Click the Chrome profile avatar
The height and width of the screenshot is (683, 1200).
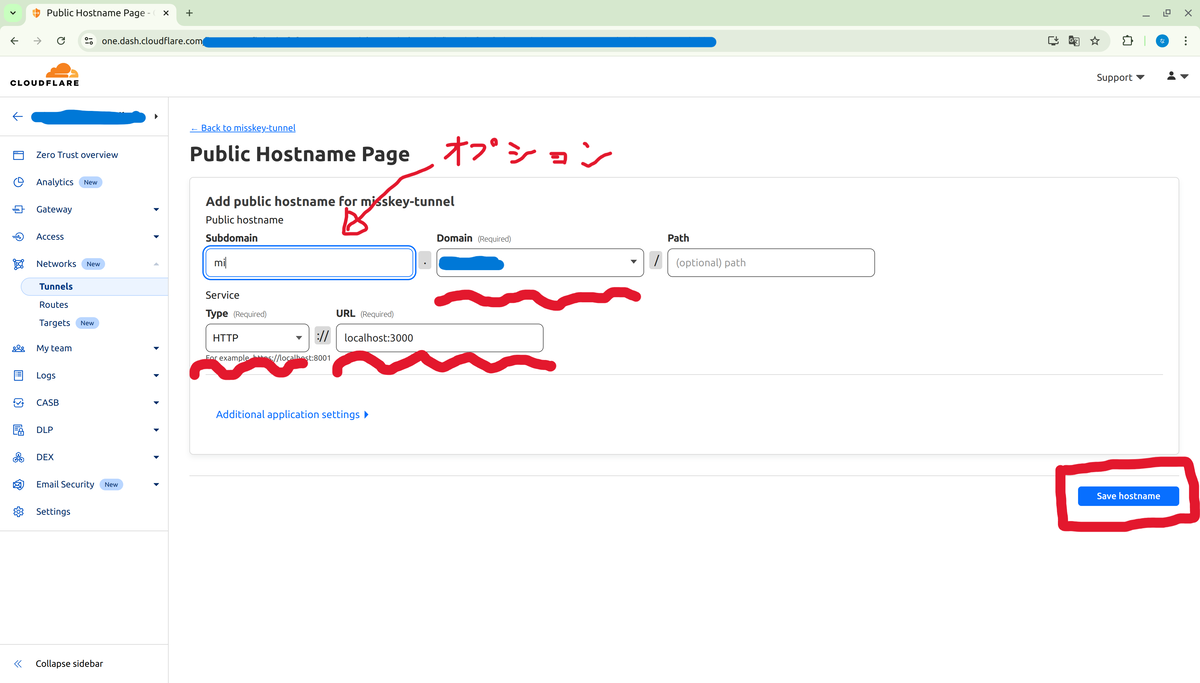[x=1162, y=41]
